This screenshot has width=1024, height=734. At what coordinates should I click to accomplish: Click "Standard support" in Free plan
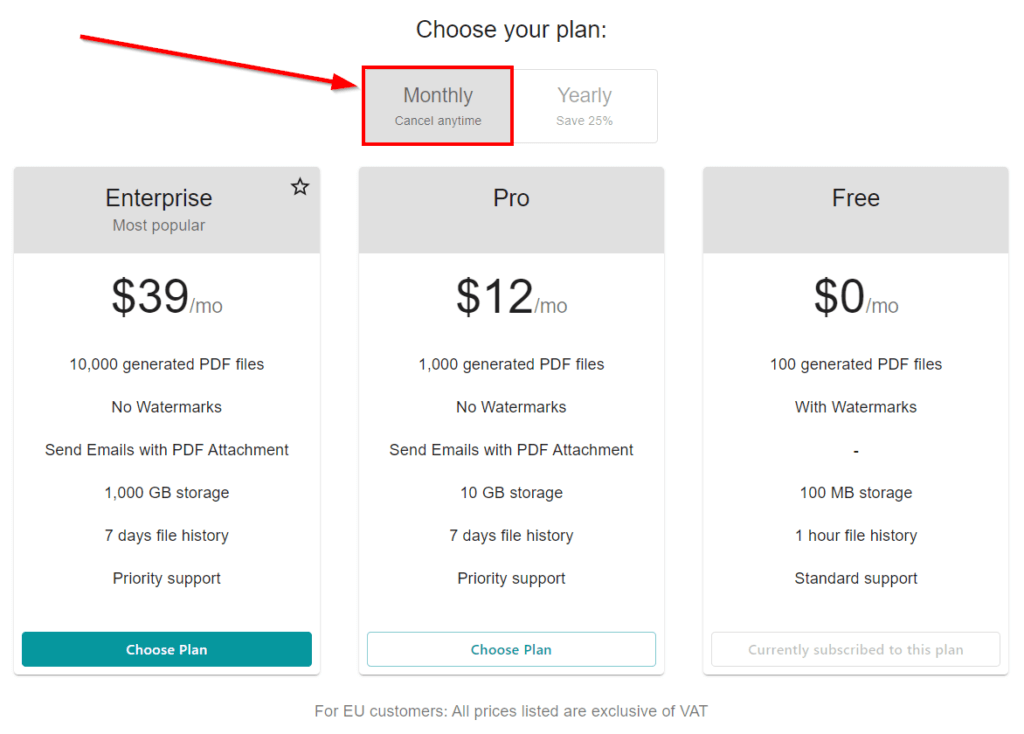pyautogui.click(x=855, y=578)
